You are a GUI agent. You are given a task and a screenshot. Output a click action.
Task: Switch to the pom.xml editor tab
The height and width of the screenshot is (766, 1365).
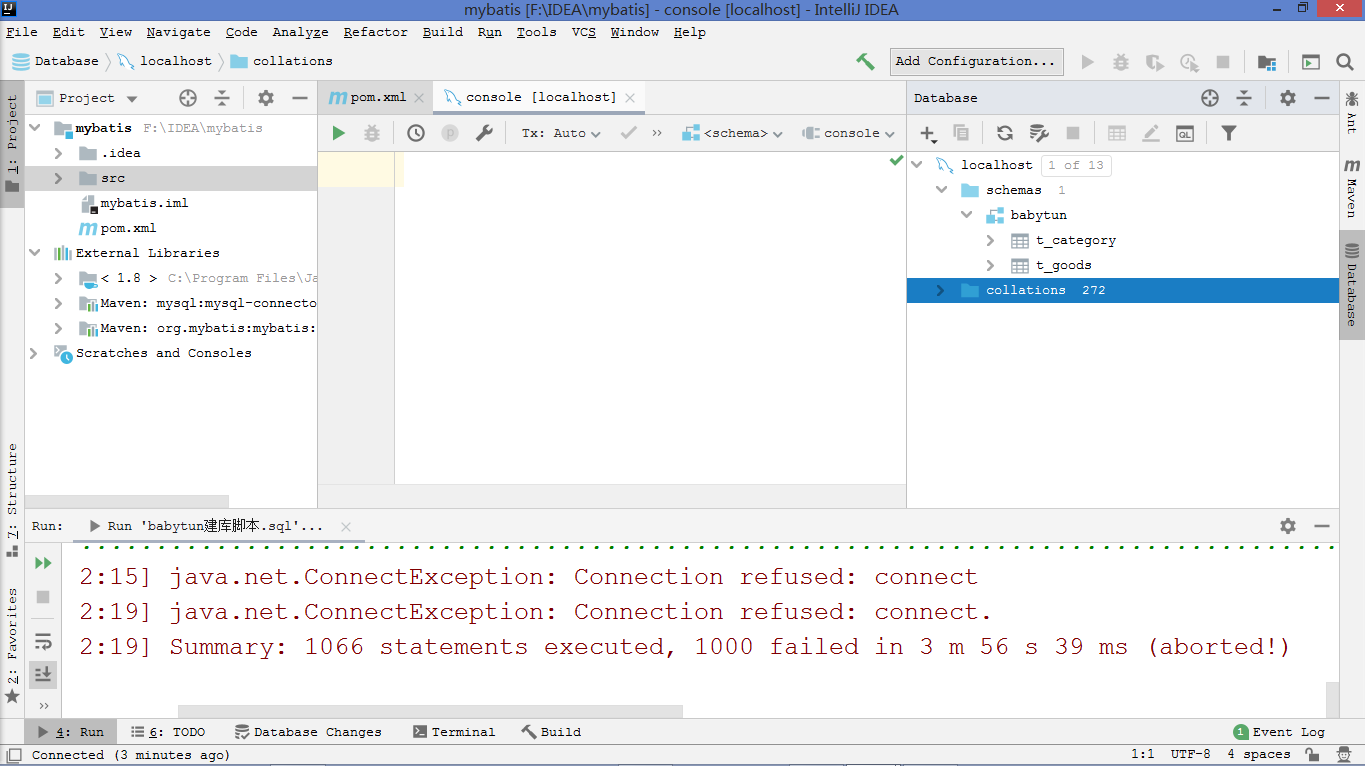click(376, 97)
